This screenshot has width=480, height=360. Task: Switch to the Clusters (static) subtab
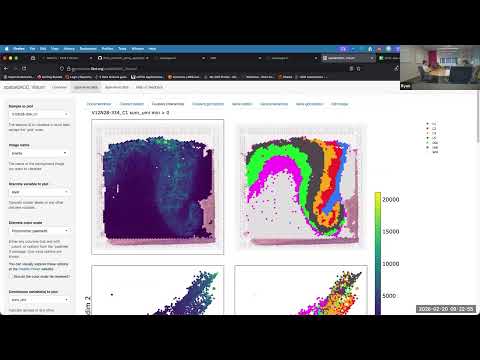click(132, 104)
